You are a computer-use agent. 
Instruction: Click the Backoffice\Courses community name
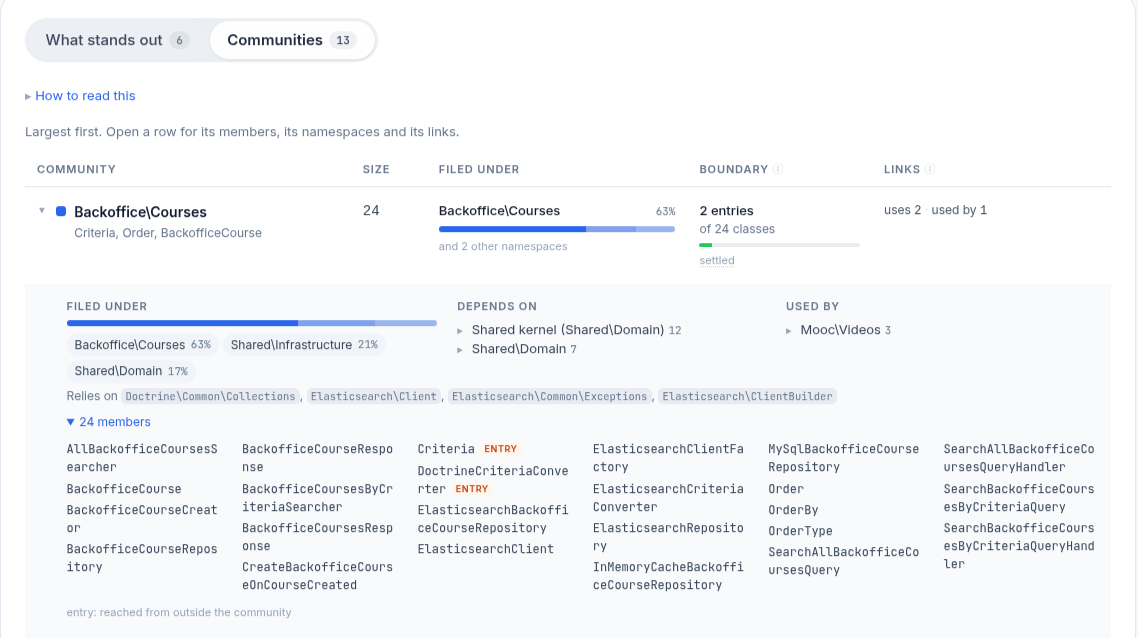tap(140, 212)
